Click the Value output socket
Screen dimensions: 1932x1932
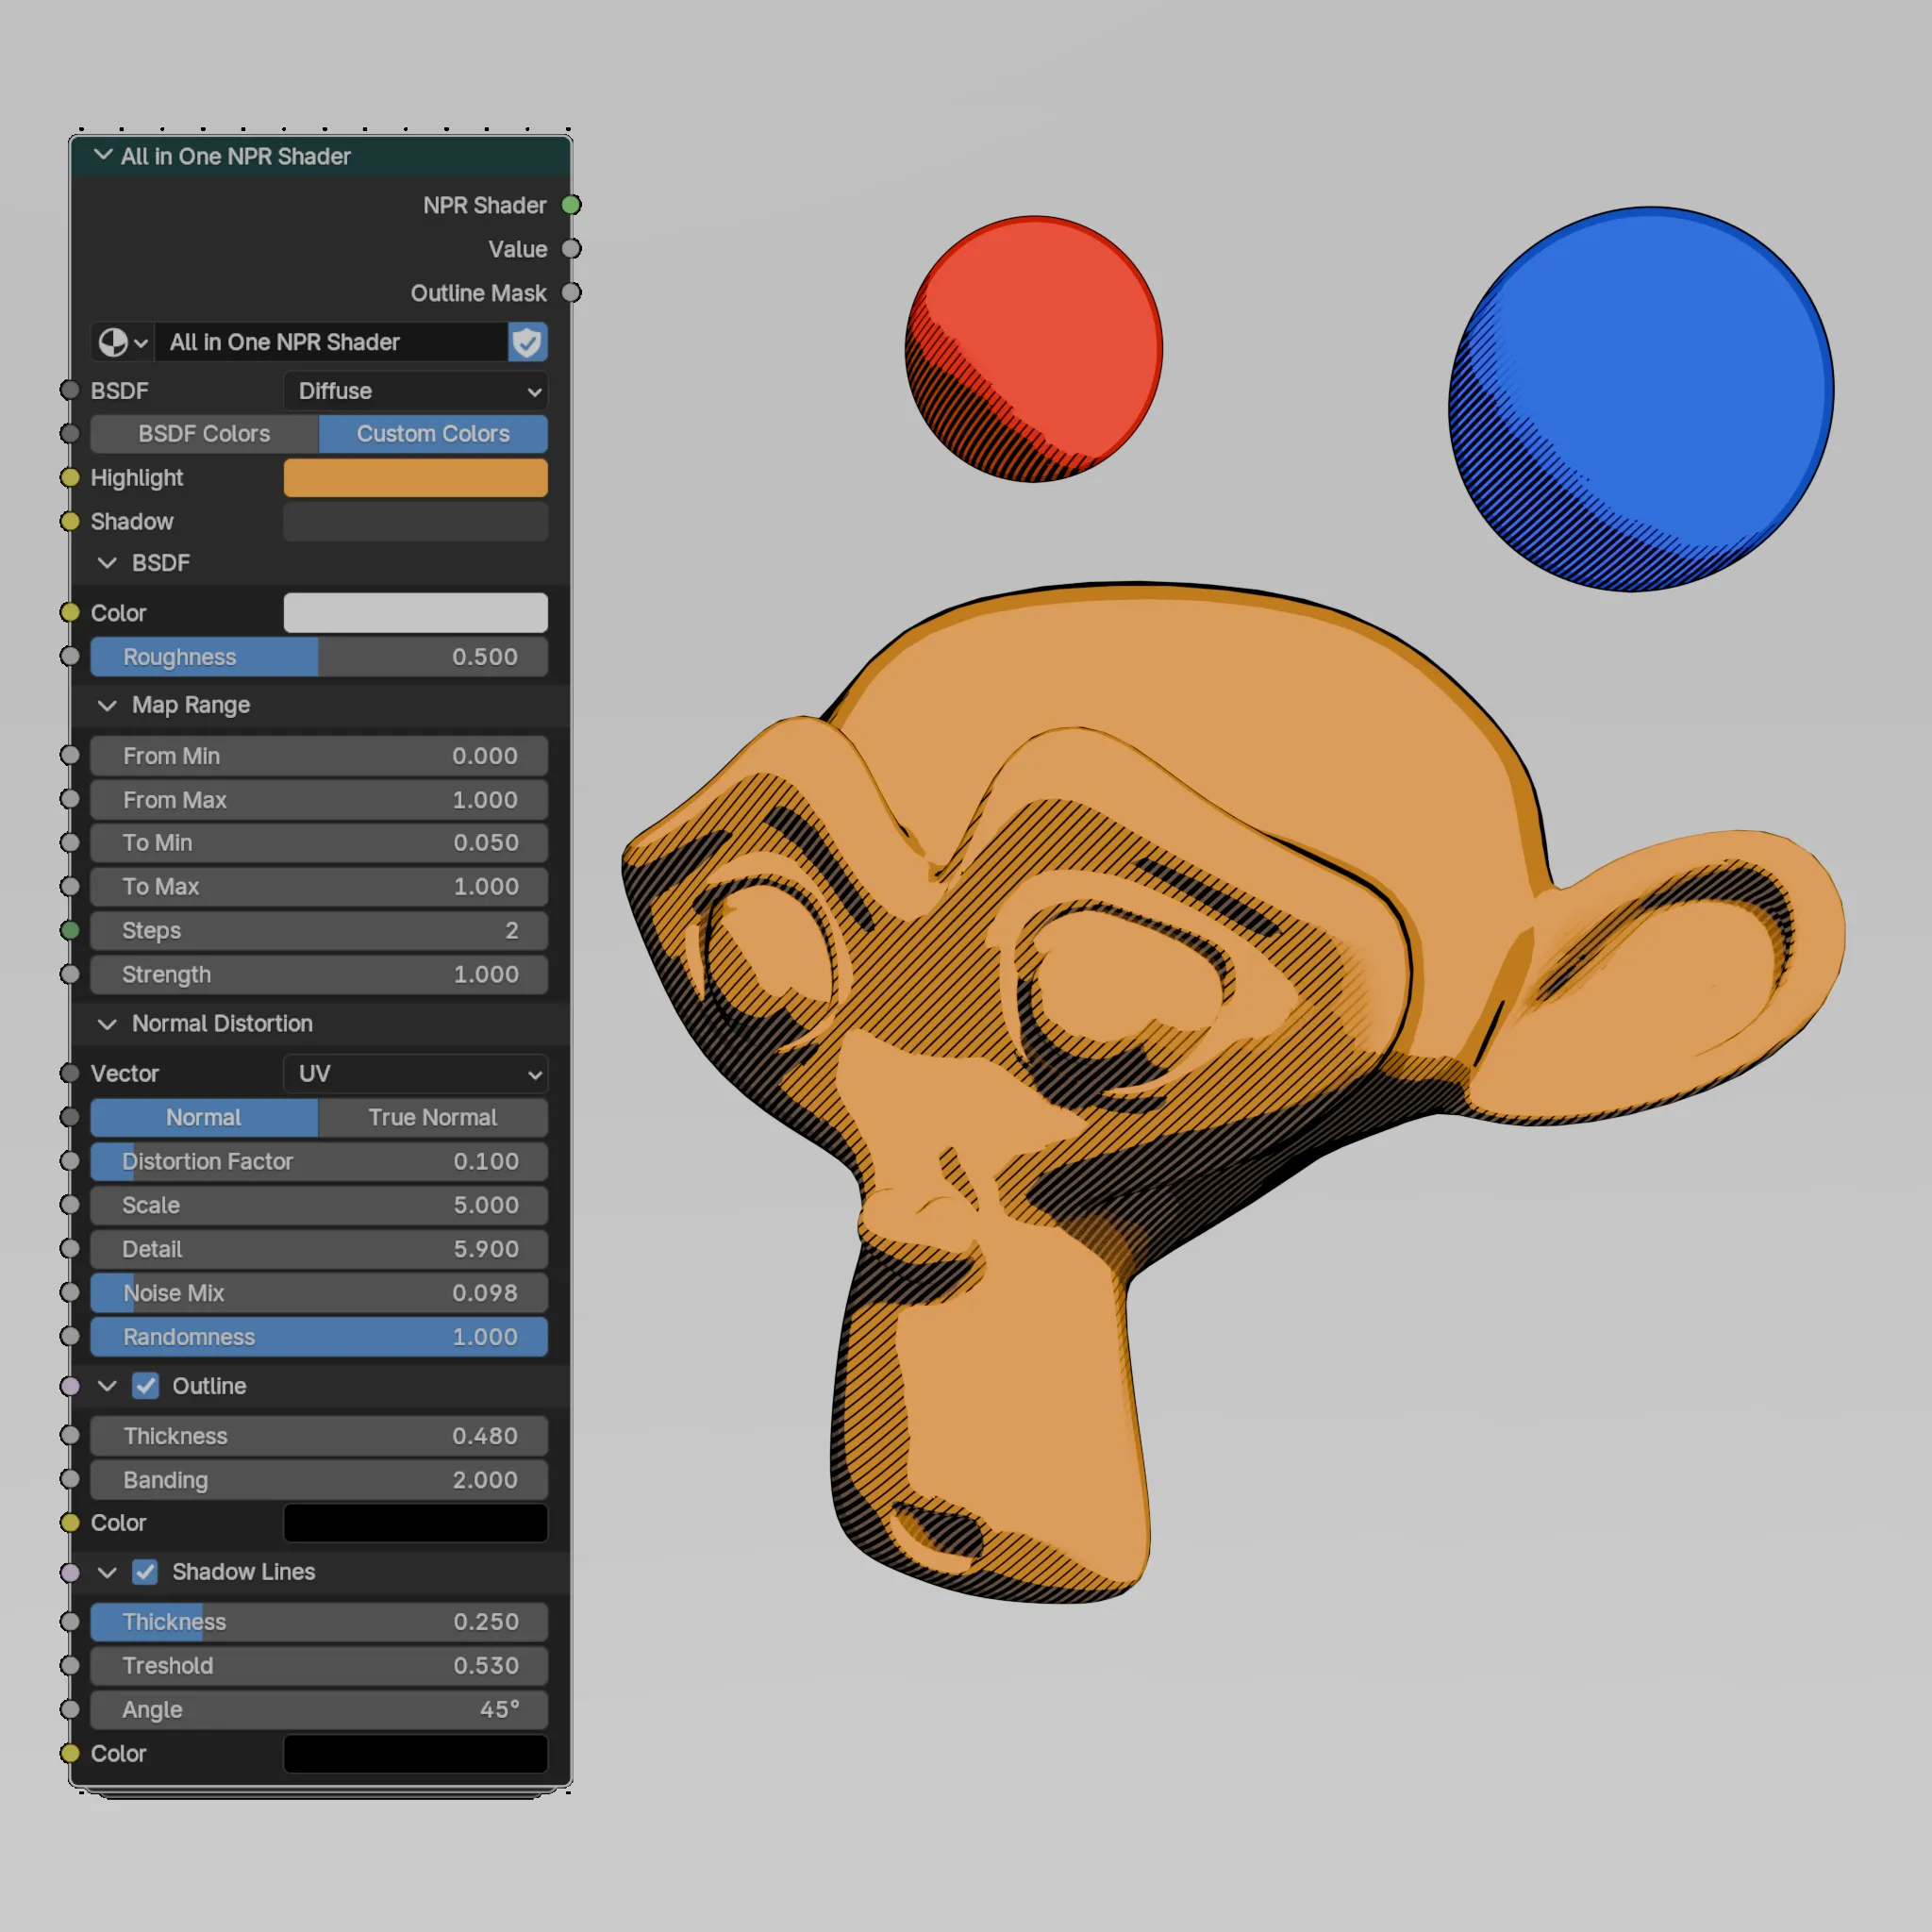(x=571, y=249)
